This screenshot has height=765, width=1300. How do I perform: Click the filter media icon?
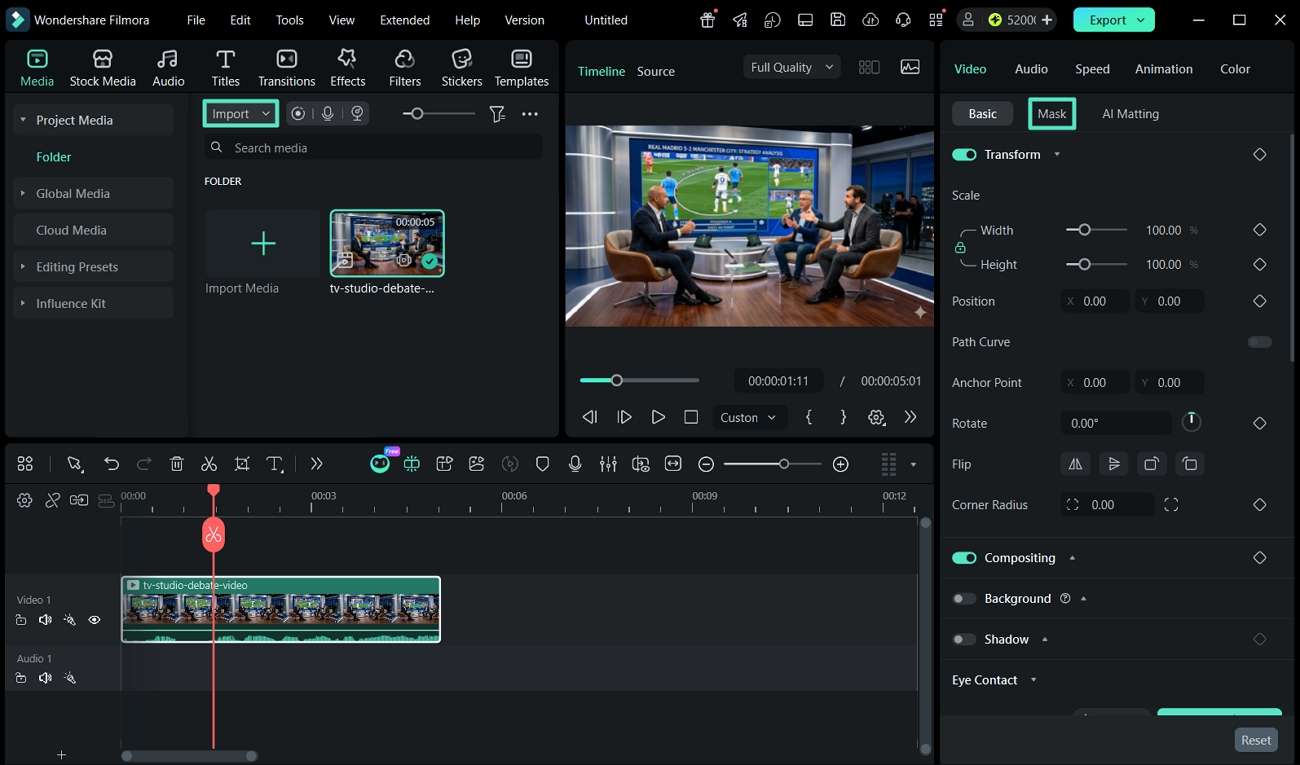(497, 114)
